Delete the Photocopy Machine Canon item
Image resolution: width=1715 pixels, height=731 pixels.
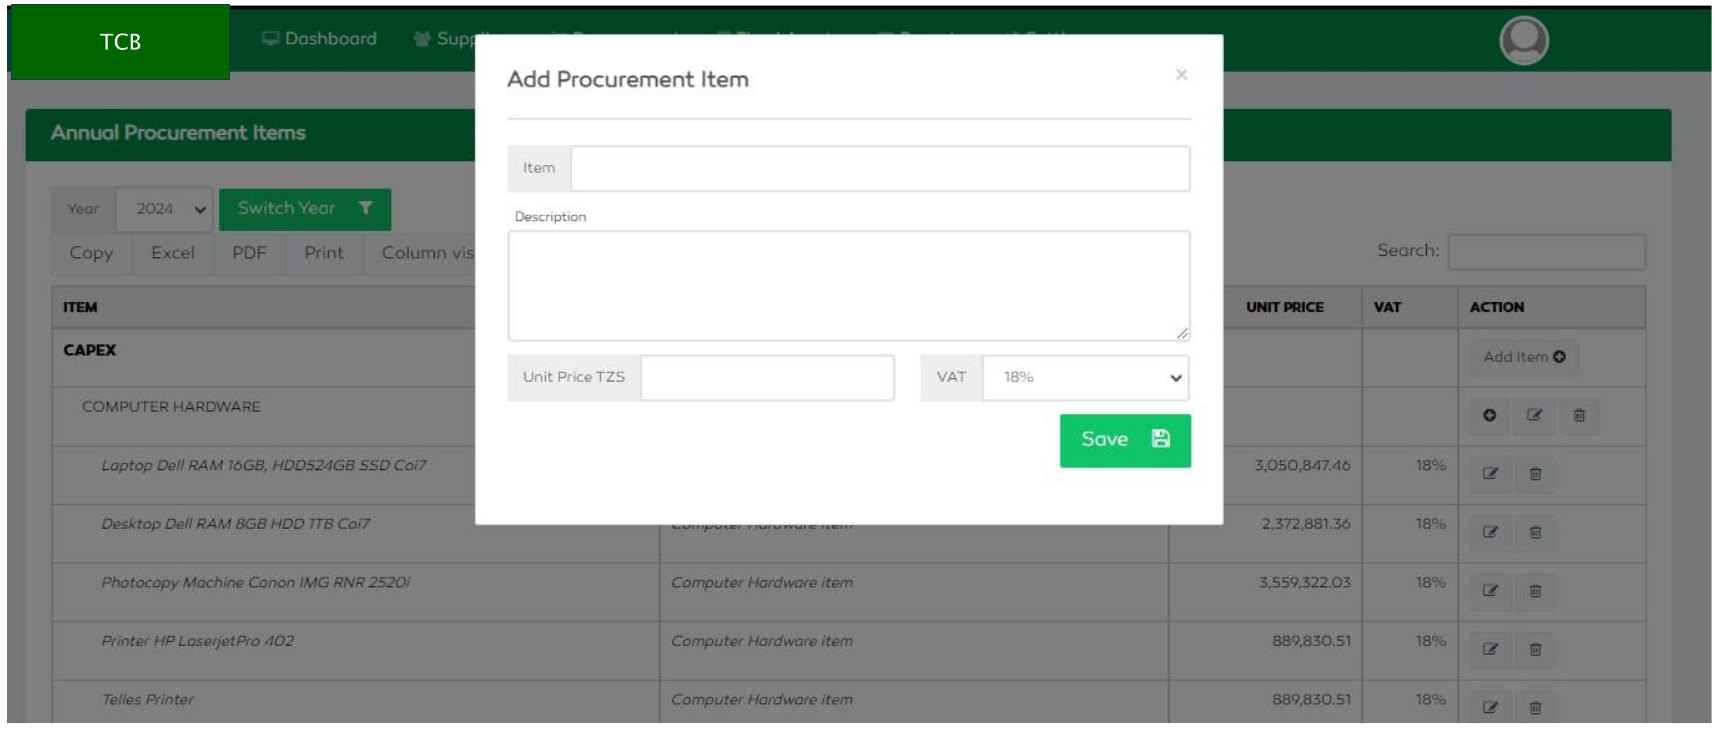(x=1535, y=591)
